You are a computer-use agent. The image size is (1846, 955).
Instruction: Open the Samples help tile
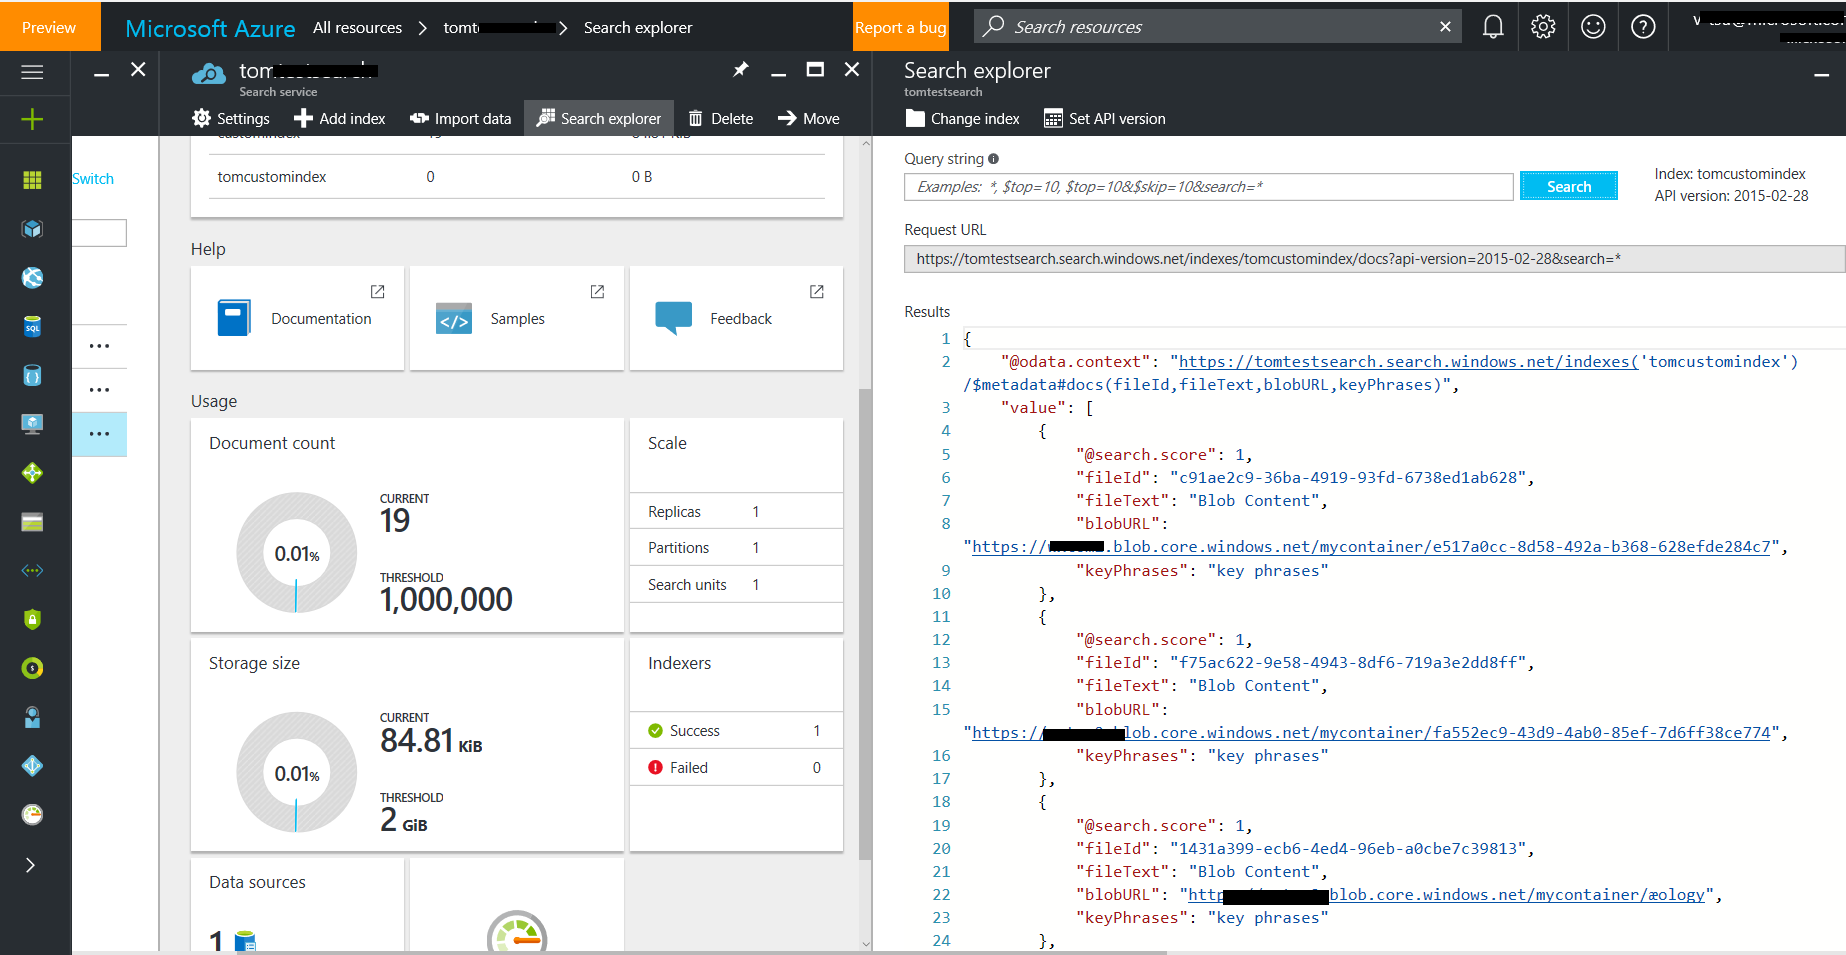[517, 318]
